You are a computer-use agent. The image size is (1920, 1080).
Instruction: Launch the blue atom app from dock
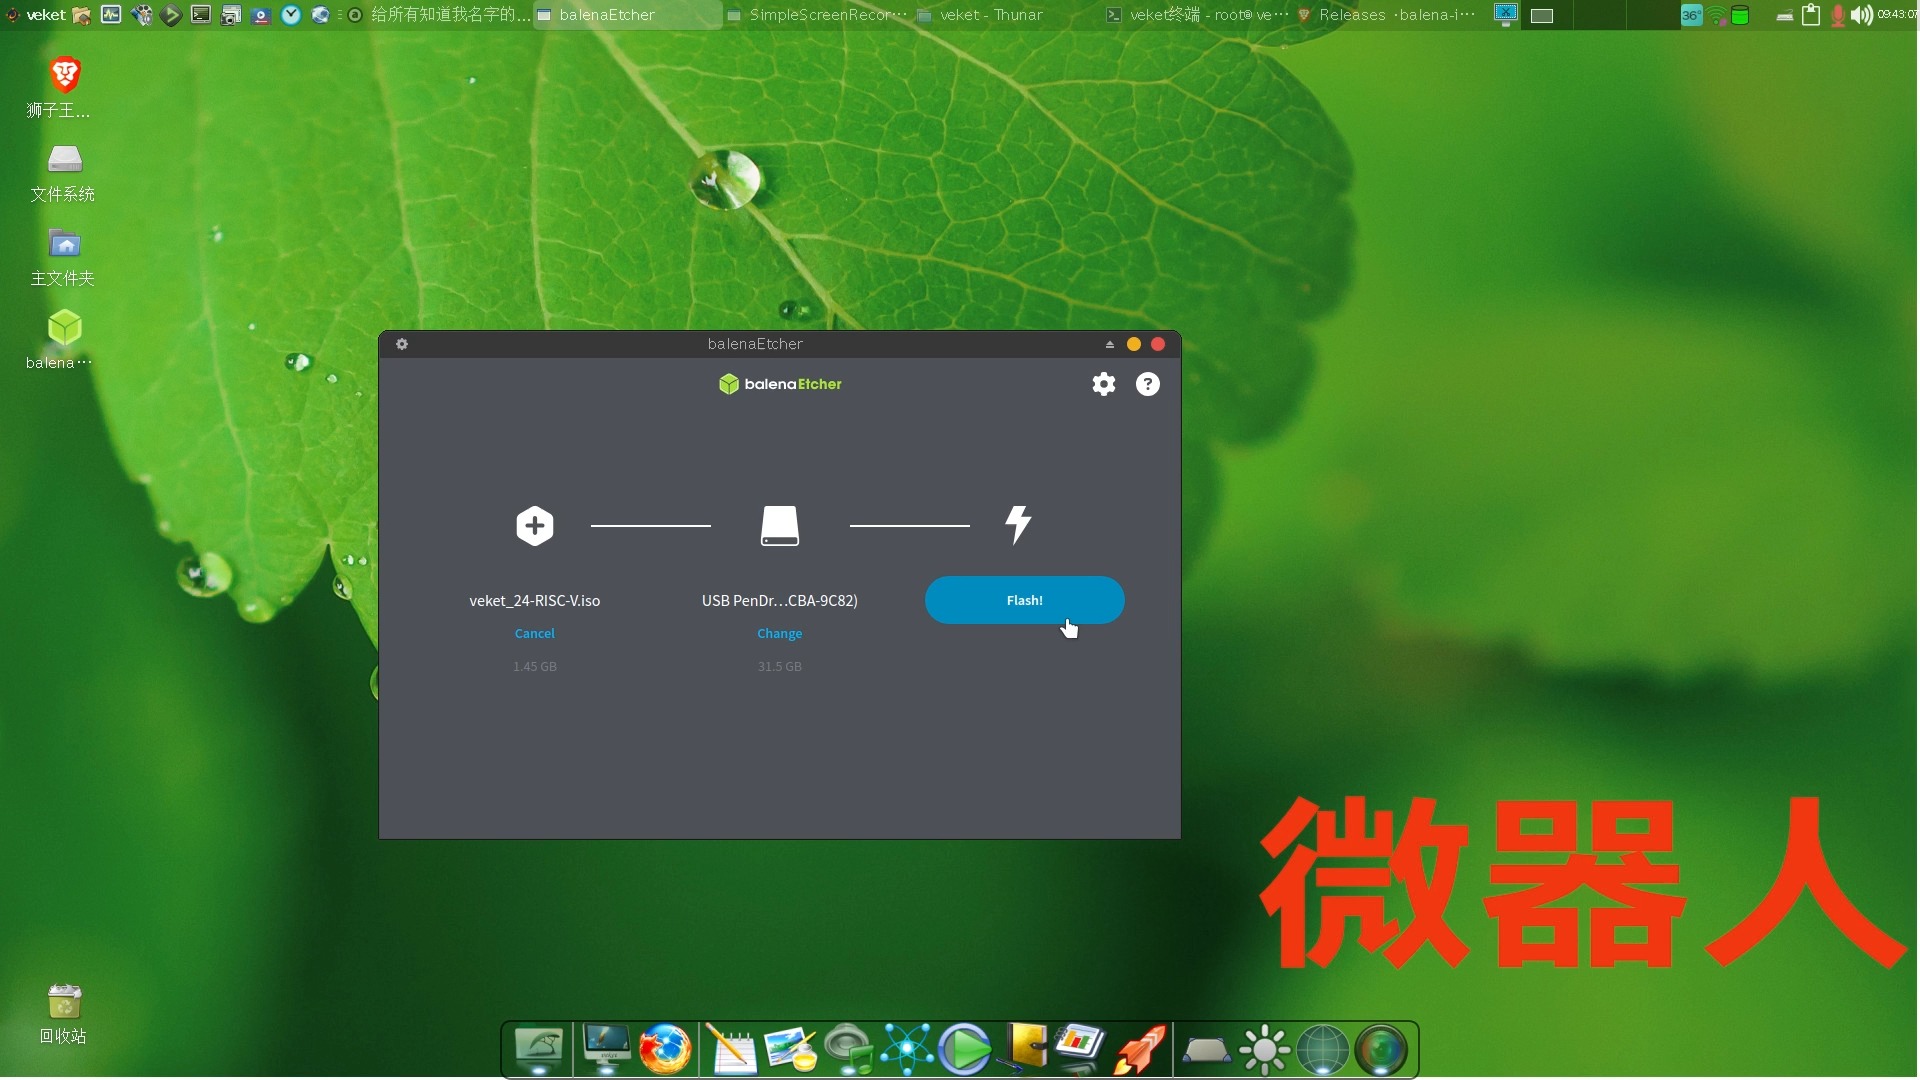[907, 1050]
